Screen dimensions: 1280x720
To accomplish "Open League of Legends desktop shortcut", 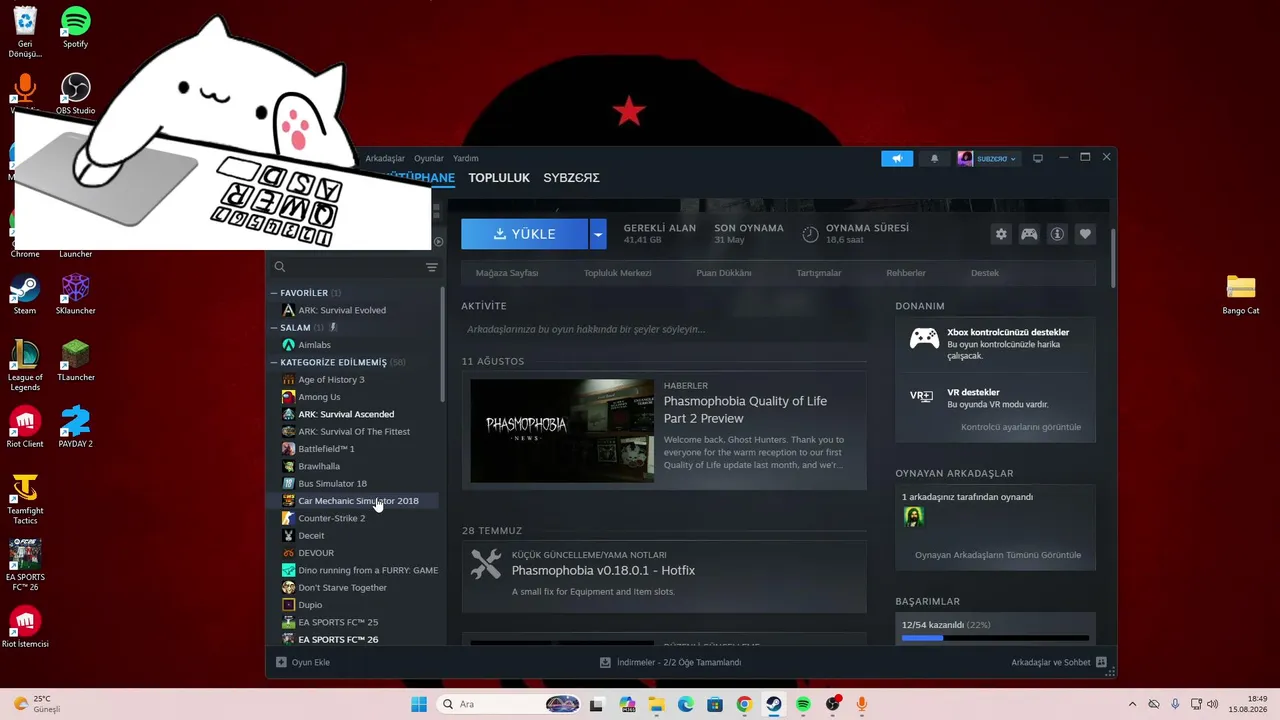I will 25,366.
